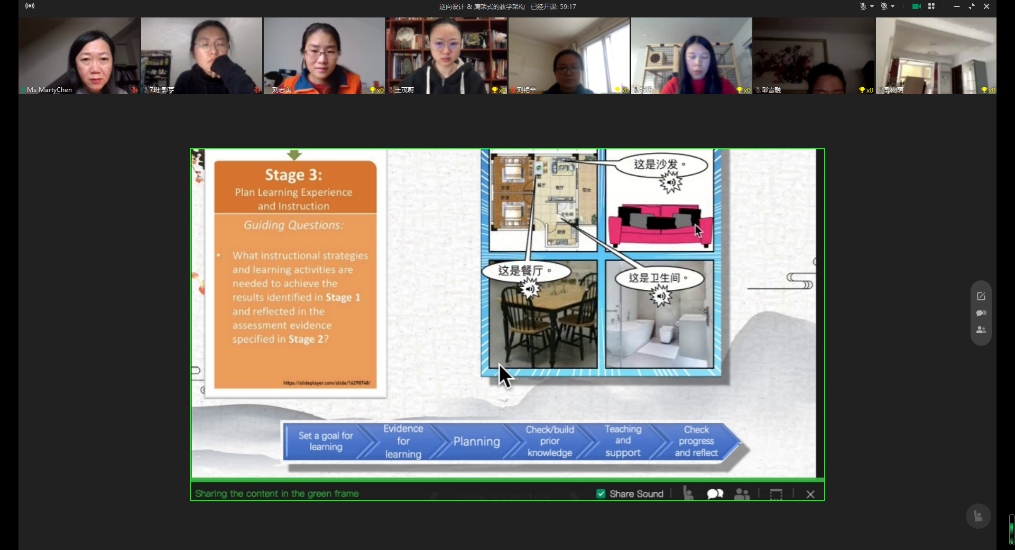Select Ms. MartyChen's video thumbnail

(x=79, y=55)
